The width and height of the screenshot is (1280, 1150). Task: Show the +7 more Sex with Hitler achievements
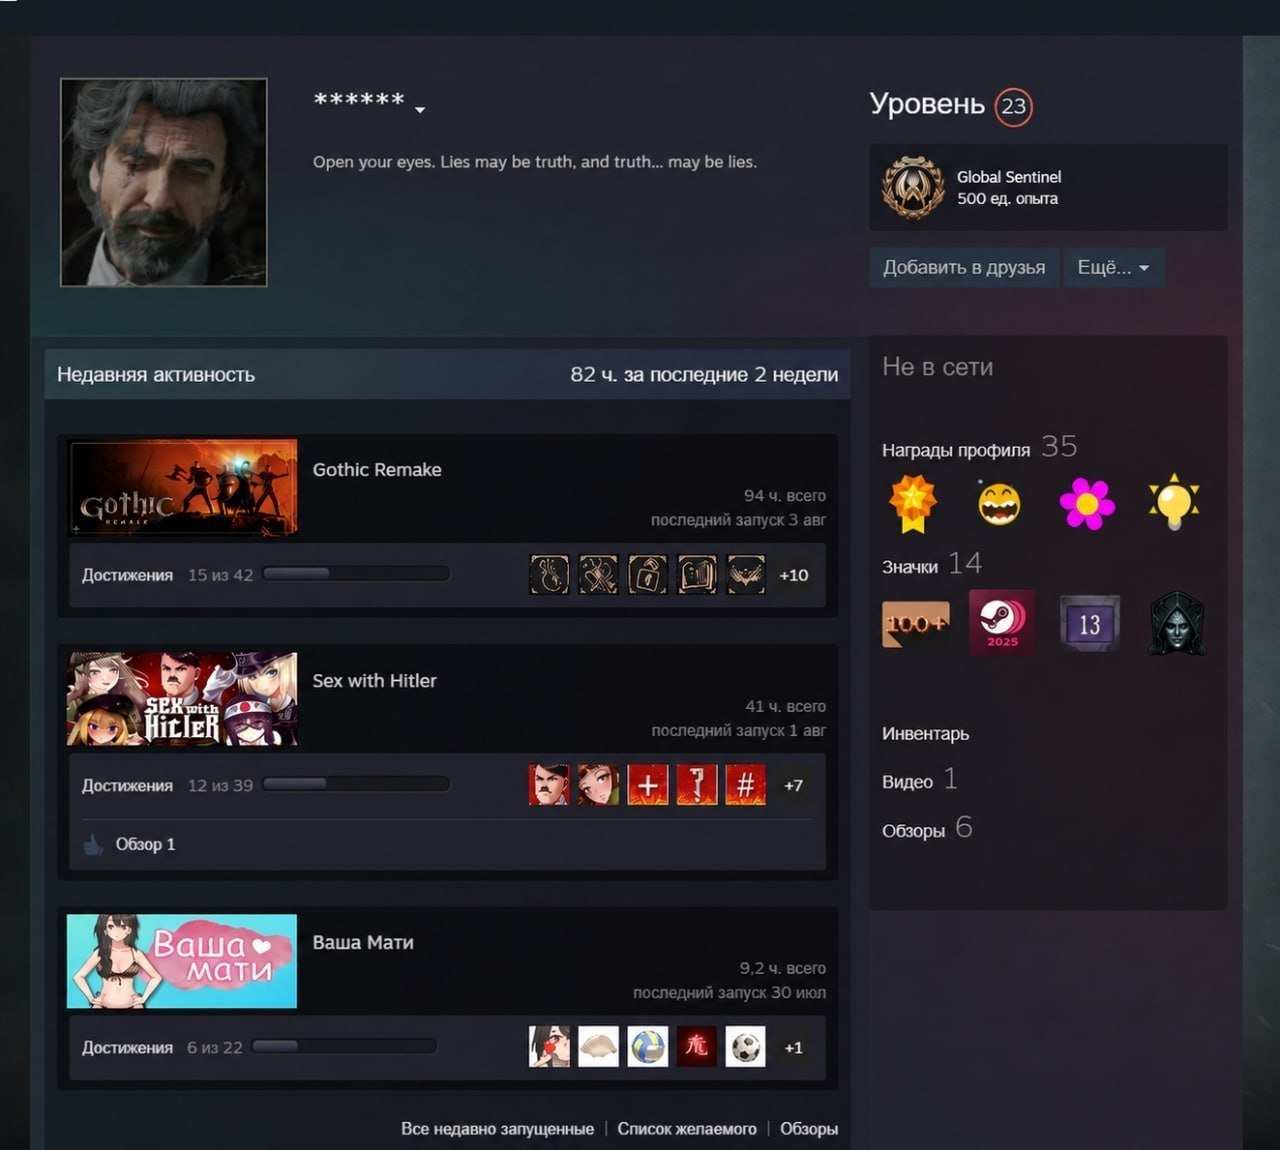click(x=794, y=785)
